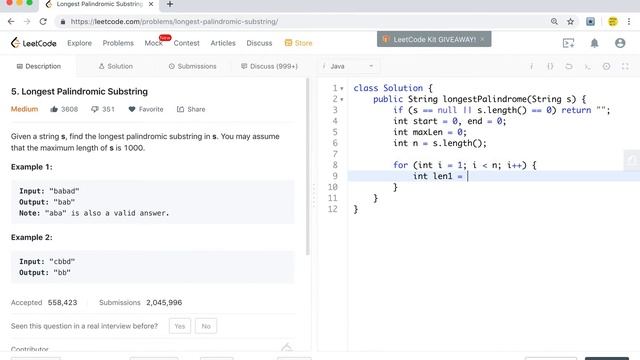Click the browser address bar URL
Screen dimensions: 640x360
click(174, 22)
